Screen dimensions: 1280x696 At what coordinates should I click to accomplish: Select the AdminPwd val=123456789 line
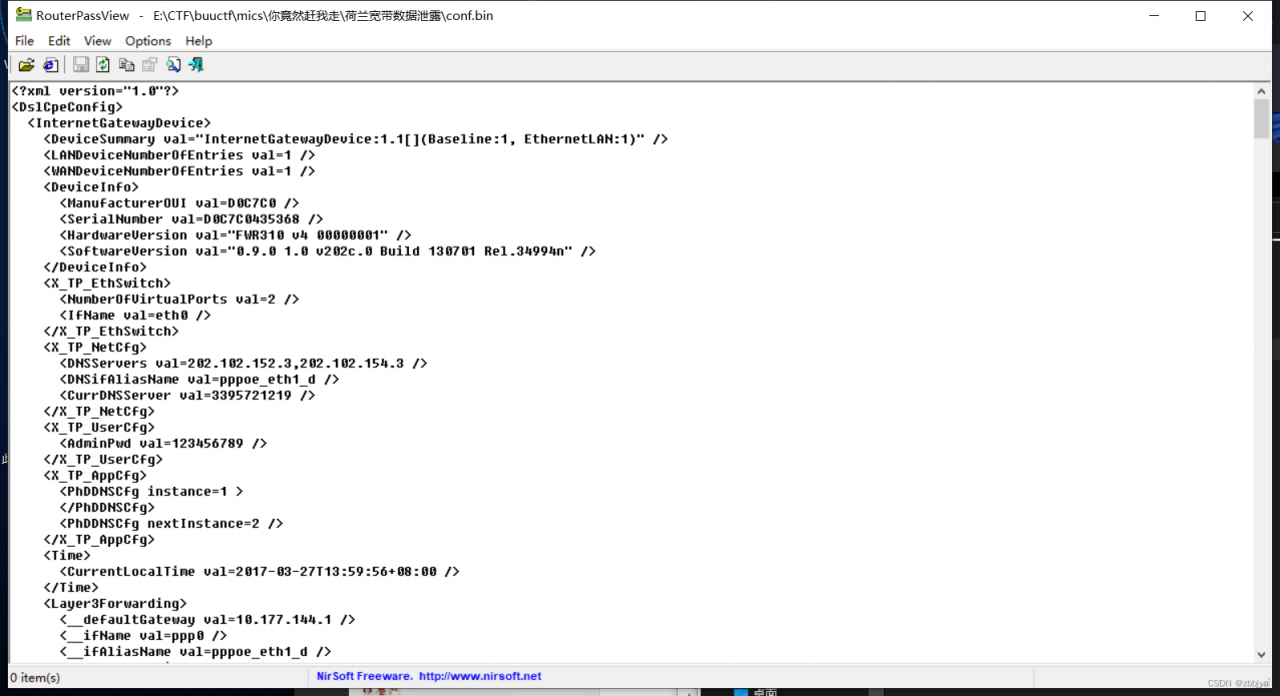(x=163, y=443)
